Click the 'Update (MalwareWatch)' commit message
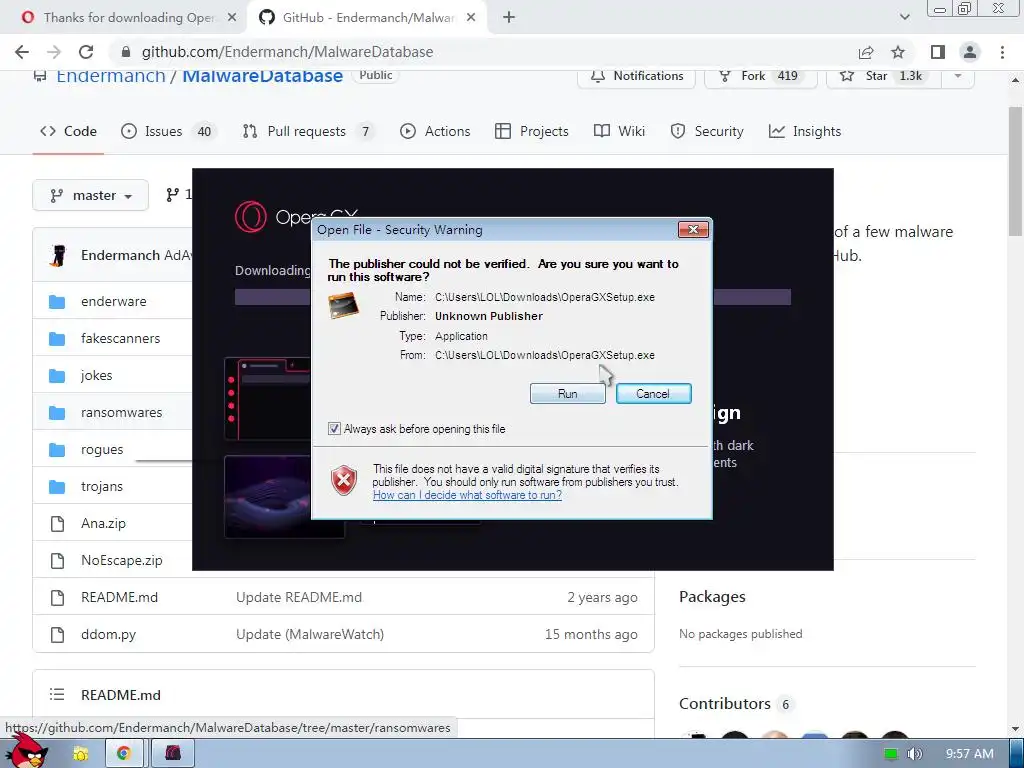The image size is (1024, 768). [x=310, y=635]
